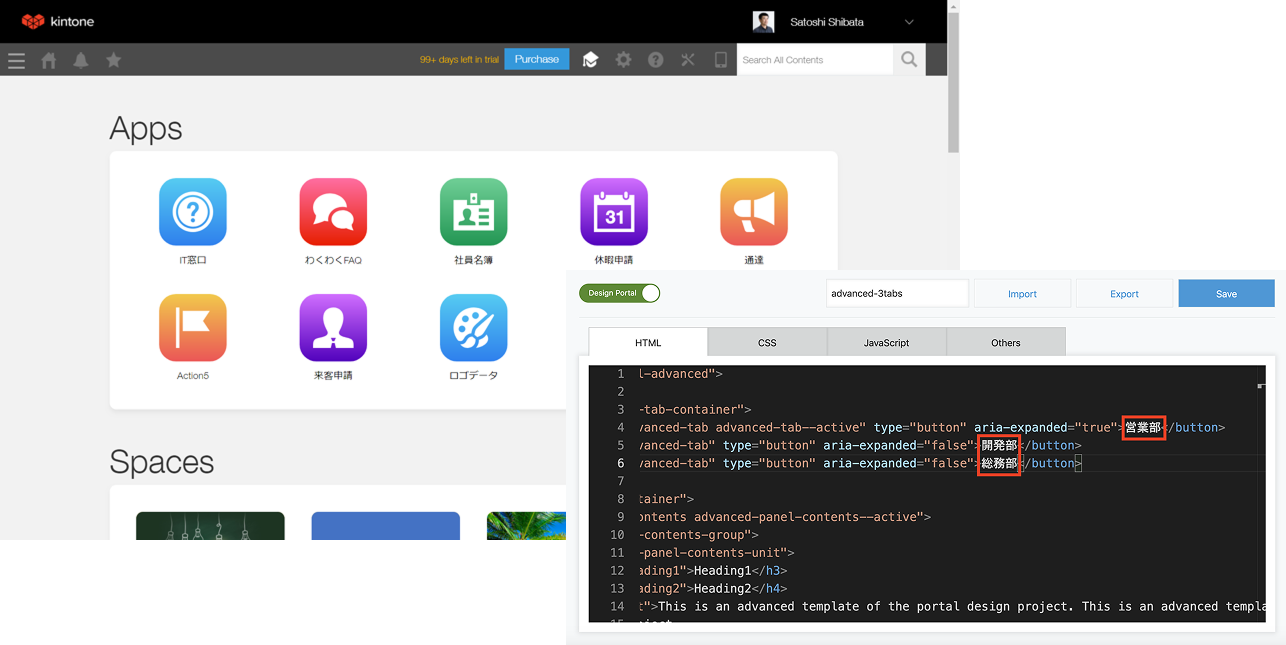Viewport: 1286px width, 645px height.
Task: Click the Search All Contents field
Action: [815, 59]
